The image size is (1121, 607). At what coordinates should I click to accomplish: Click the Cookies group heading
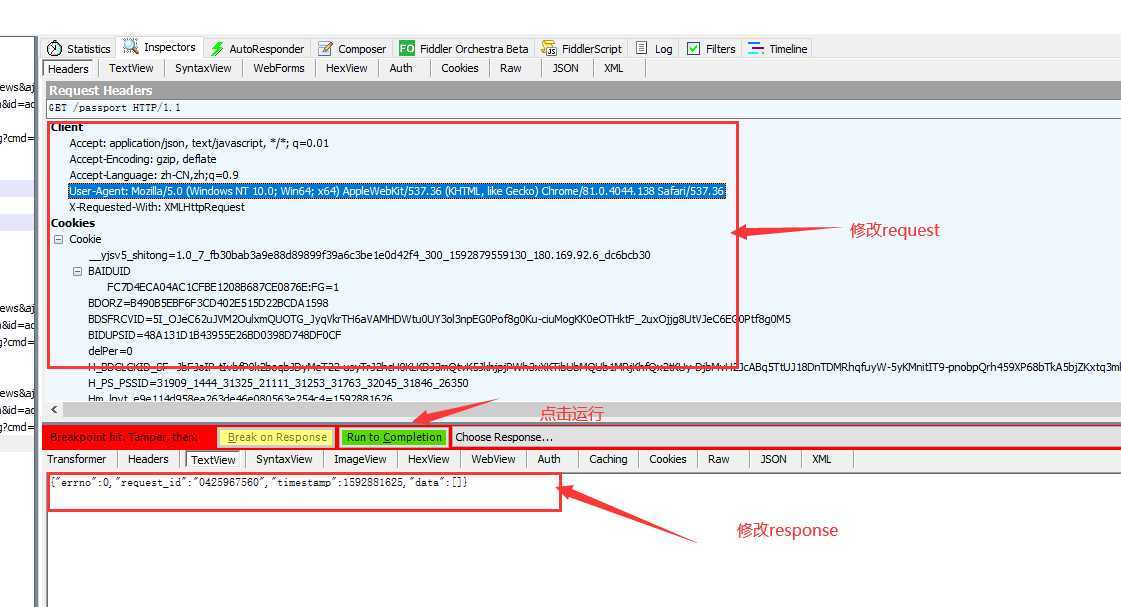tap(73, 223)
